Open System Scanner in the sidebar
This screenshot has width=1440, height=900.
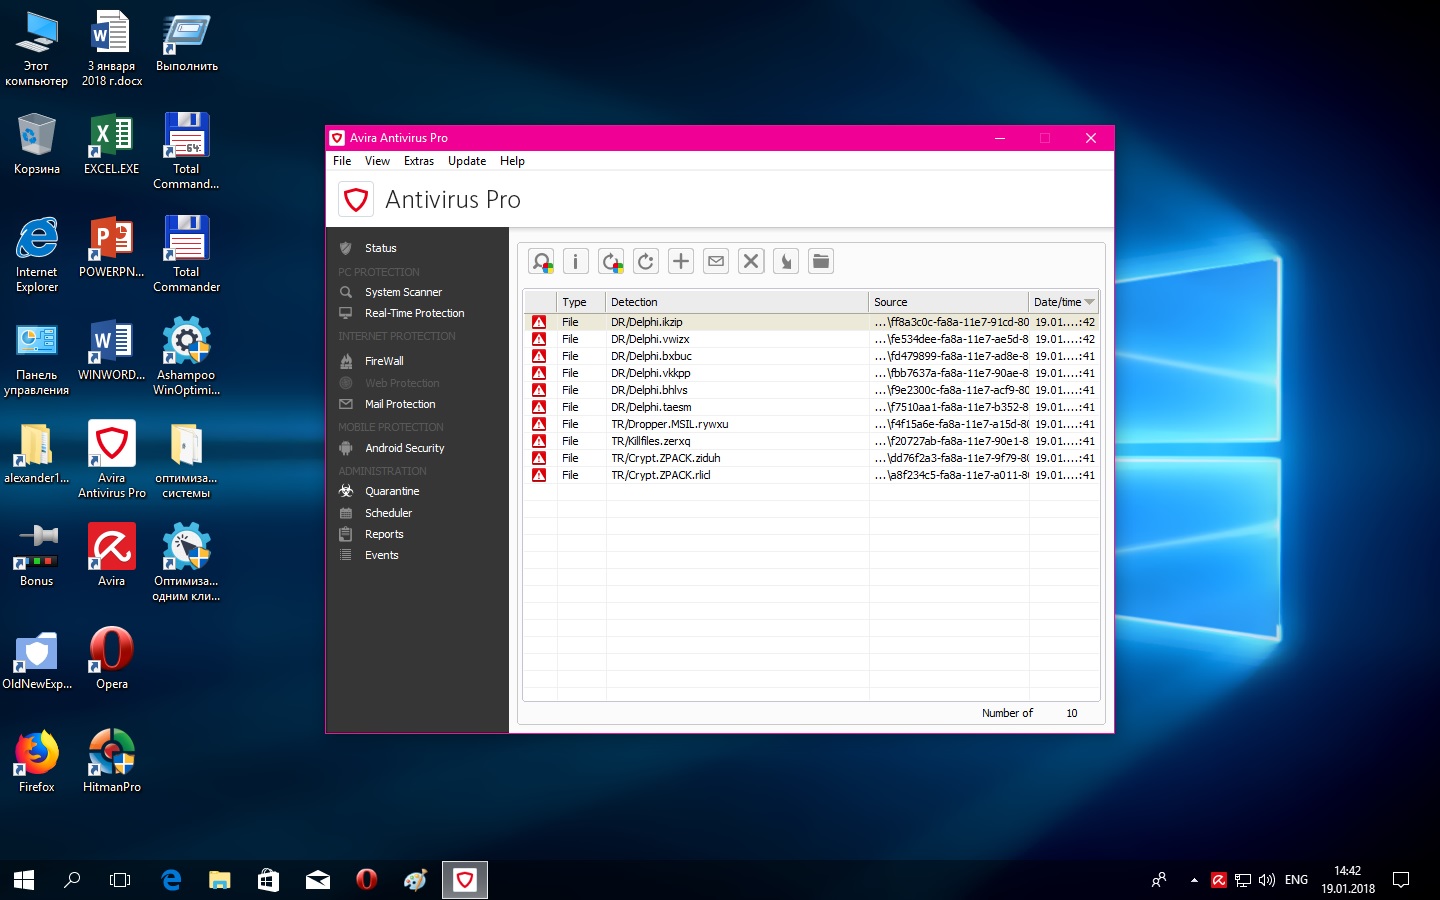(x=403, y=292)
